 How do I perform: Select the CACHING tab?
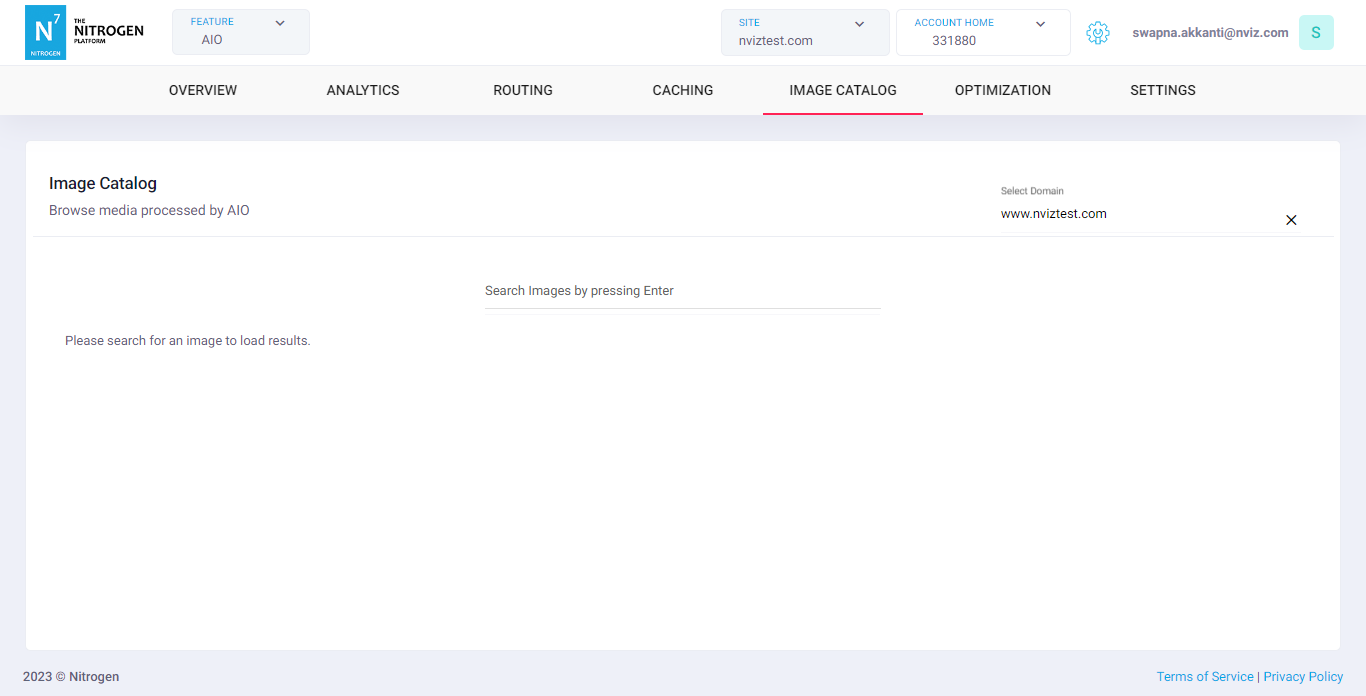point(682,90)
